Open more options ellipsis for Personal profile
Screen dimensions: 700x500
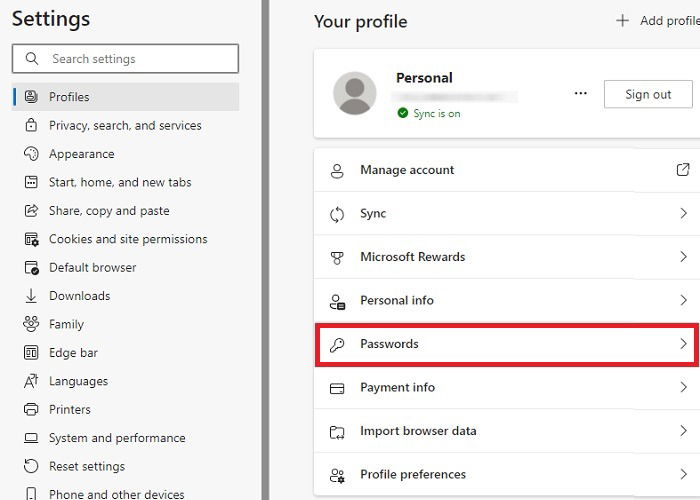[581, 94]
